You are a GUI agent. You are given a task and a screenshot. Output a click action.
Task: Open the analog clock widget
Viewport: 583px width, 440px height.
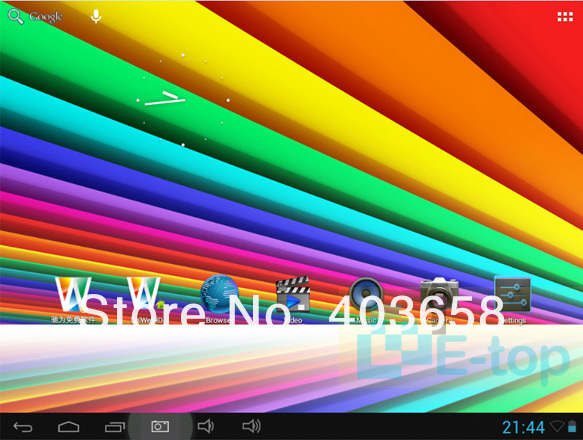pos(183,100)
